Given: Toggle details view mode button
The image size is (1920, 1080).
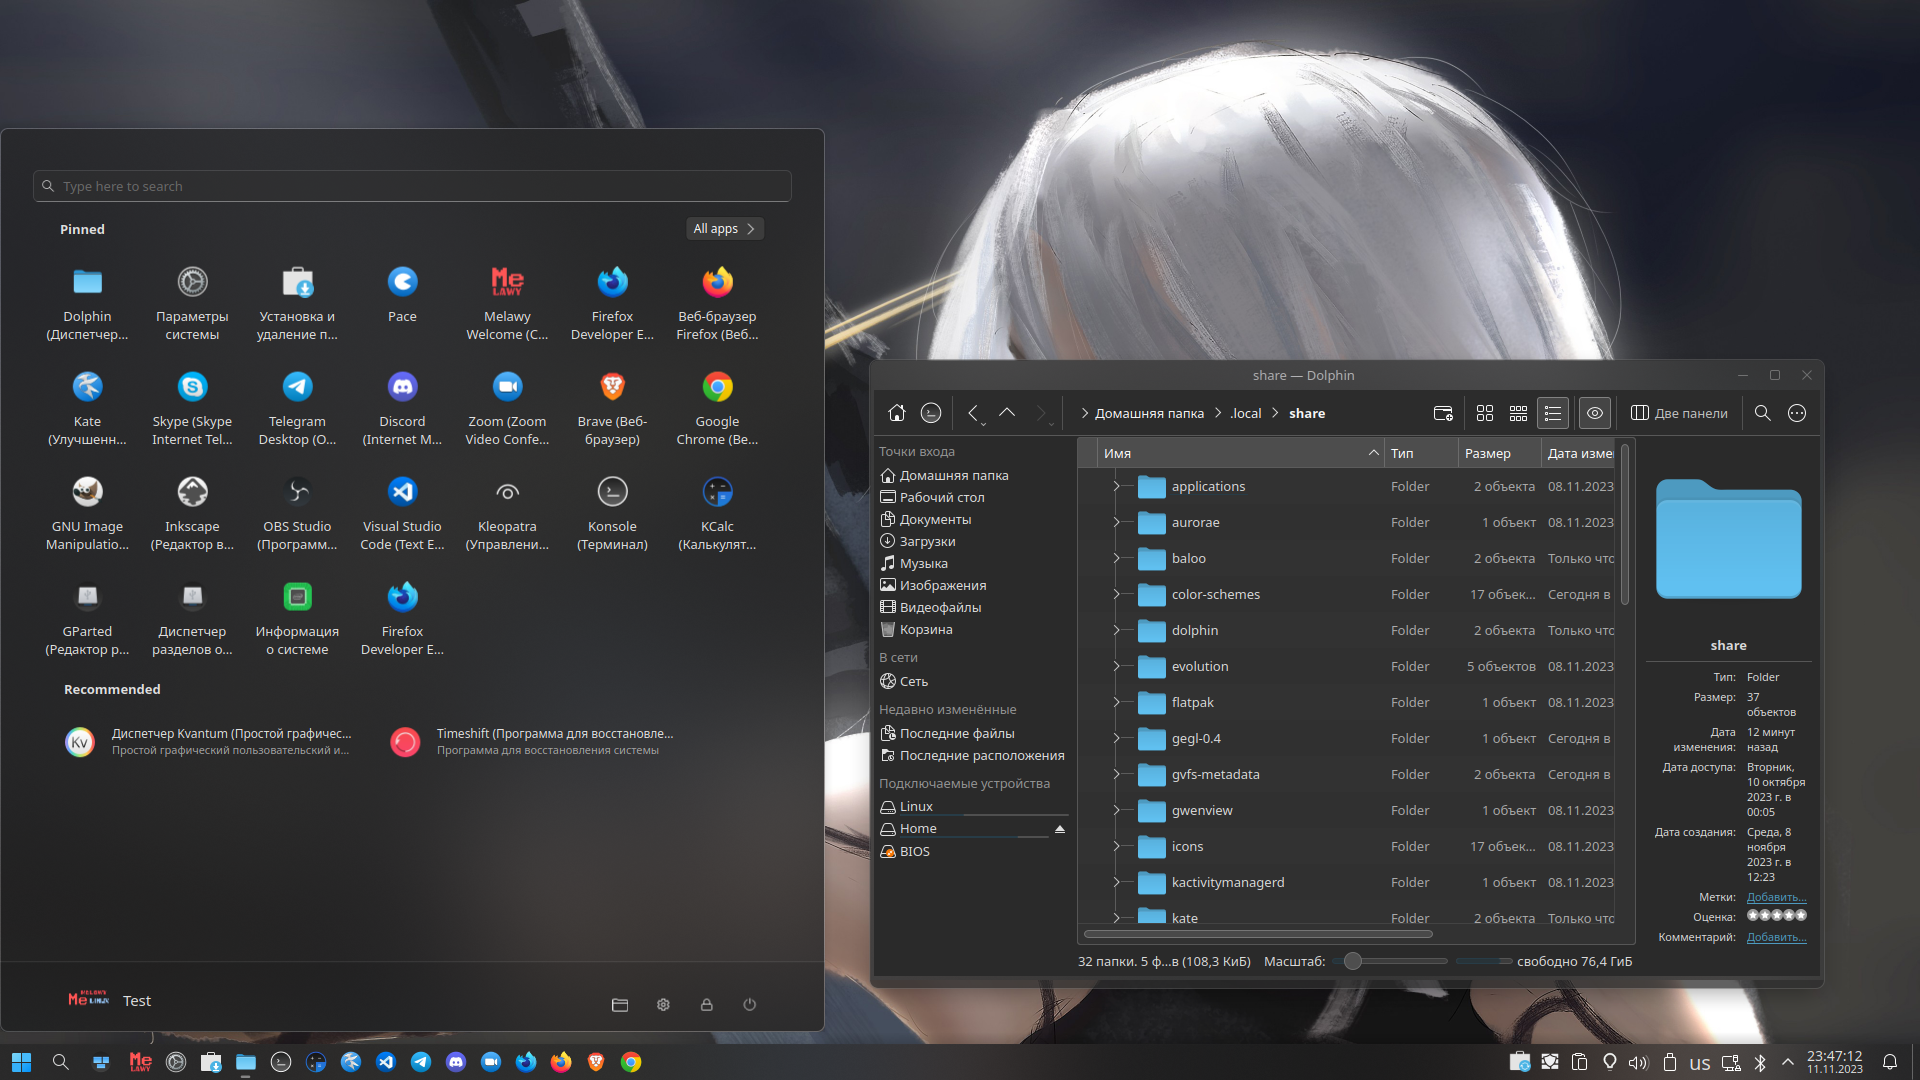Looking at the screenshot, I should coord(1553,413).
